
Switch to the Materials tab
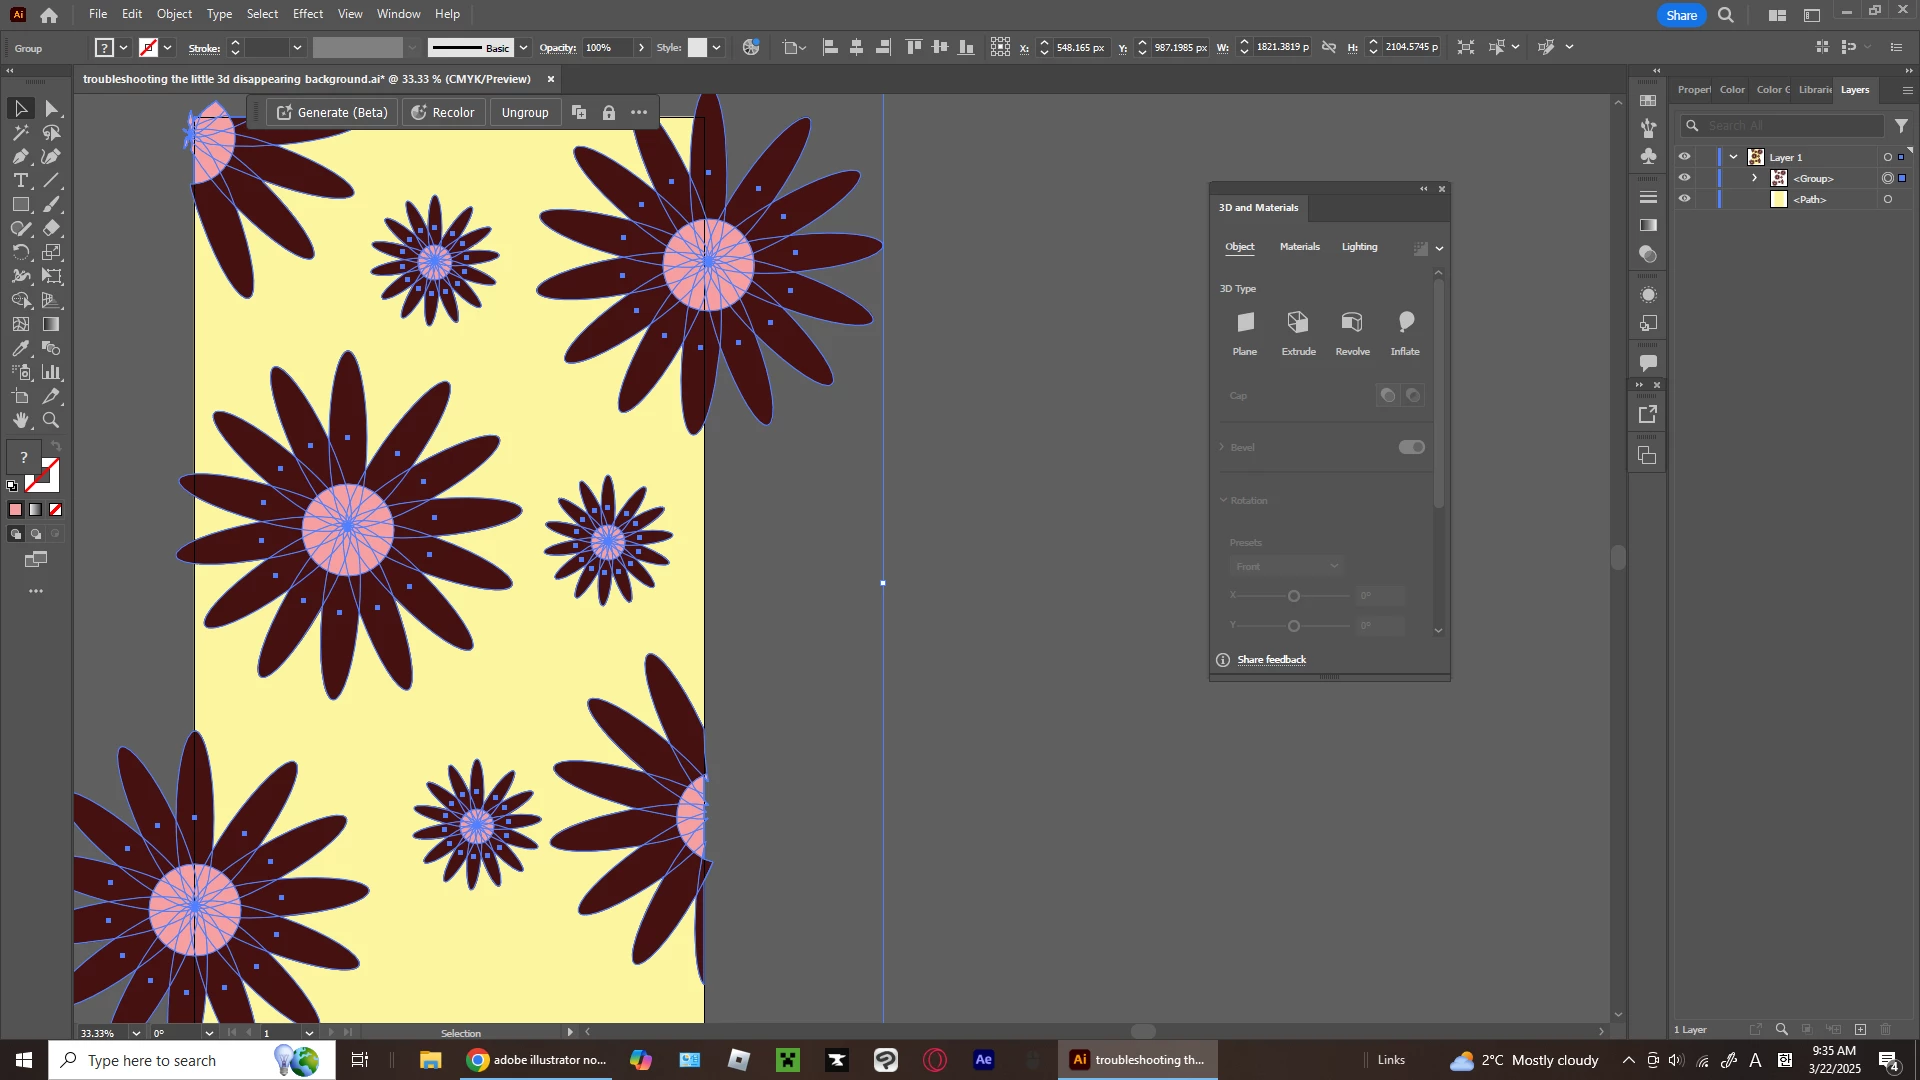tap(1299, 247)
